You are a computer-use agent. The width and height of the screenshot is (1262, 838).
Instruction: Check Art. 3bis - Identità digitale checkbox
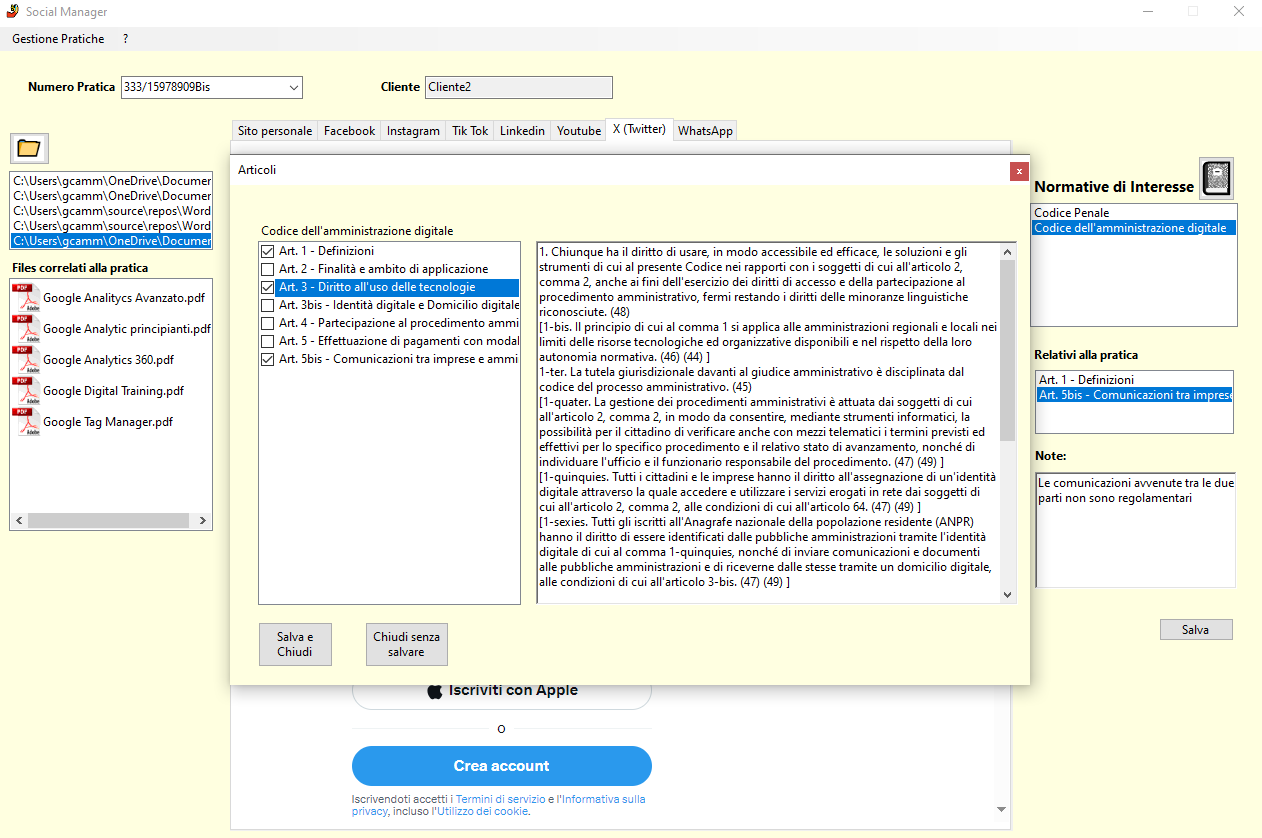click(267, 305)
